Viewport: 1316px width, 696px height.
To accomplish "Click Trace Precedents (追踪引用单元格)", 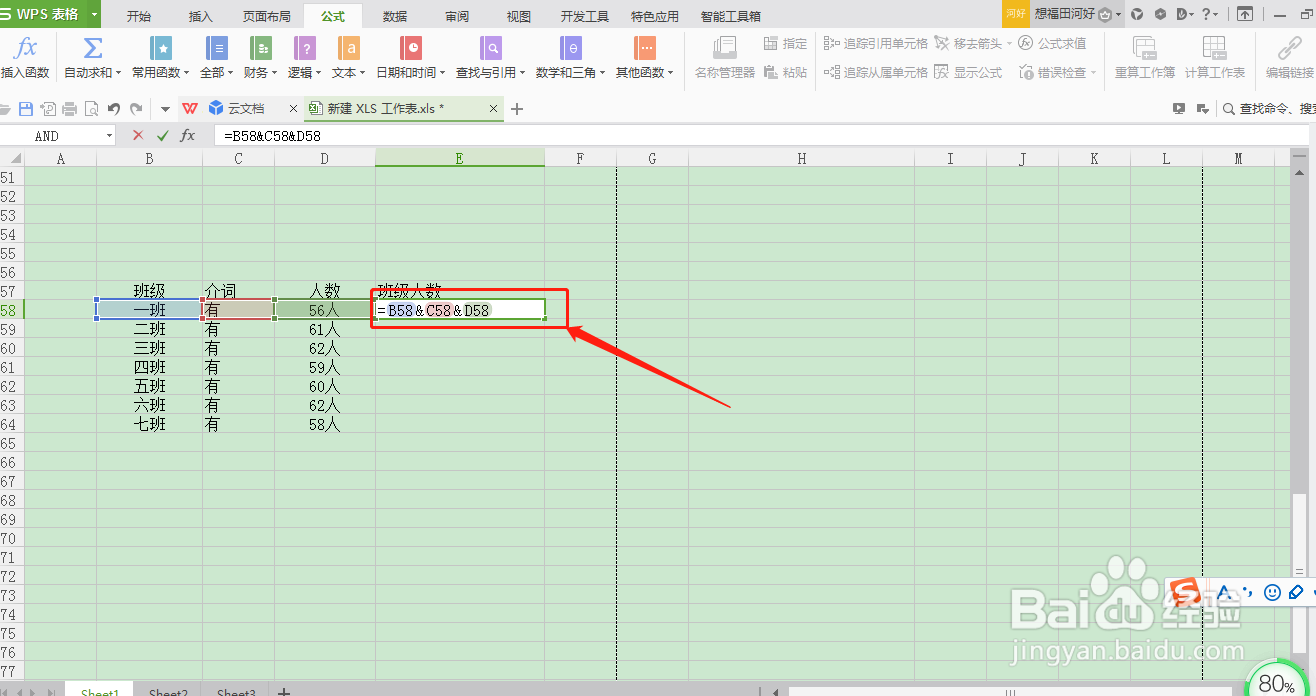I will coord(876,43).
